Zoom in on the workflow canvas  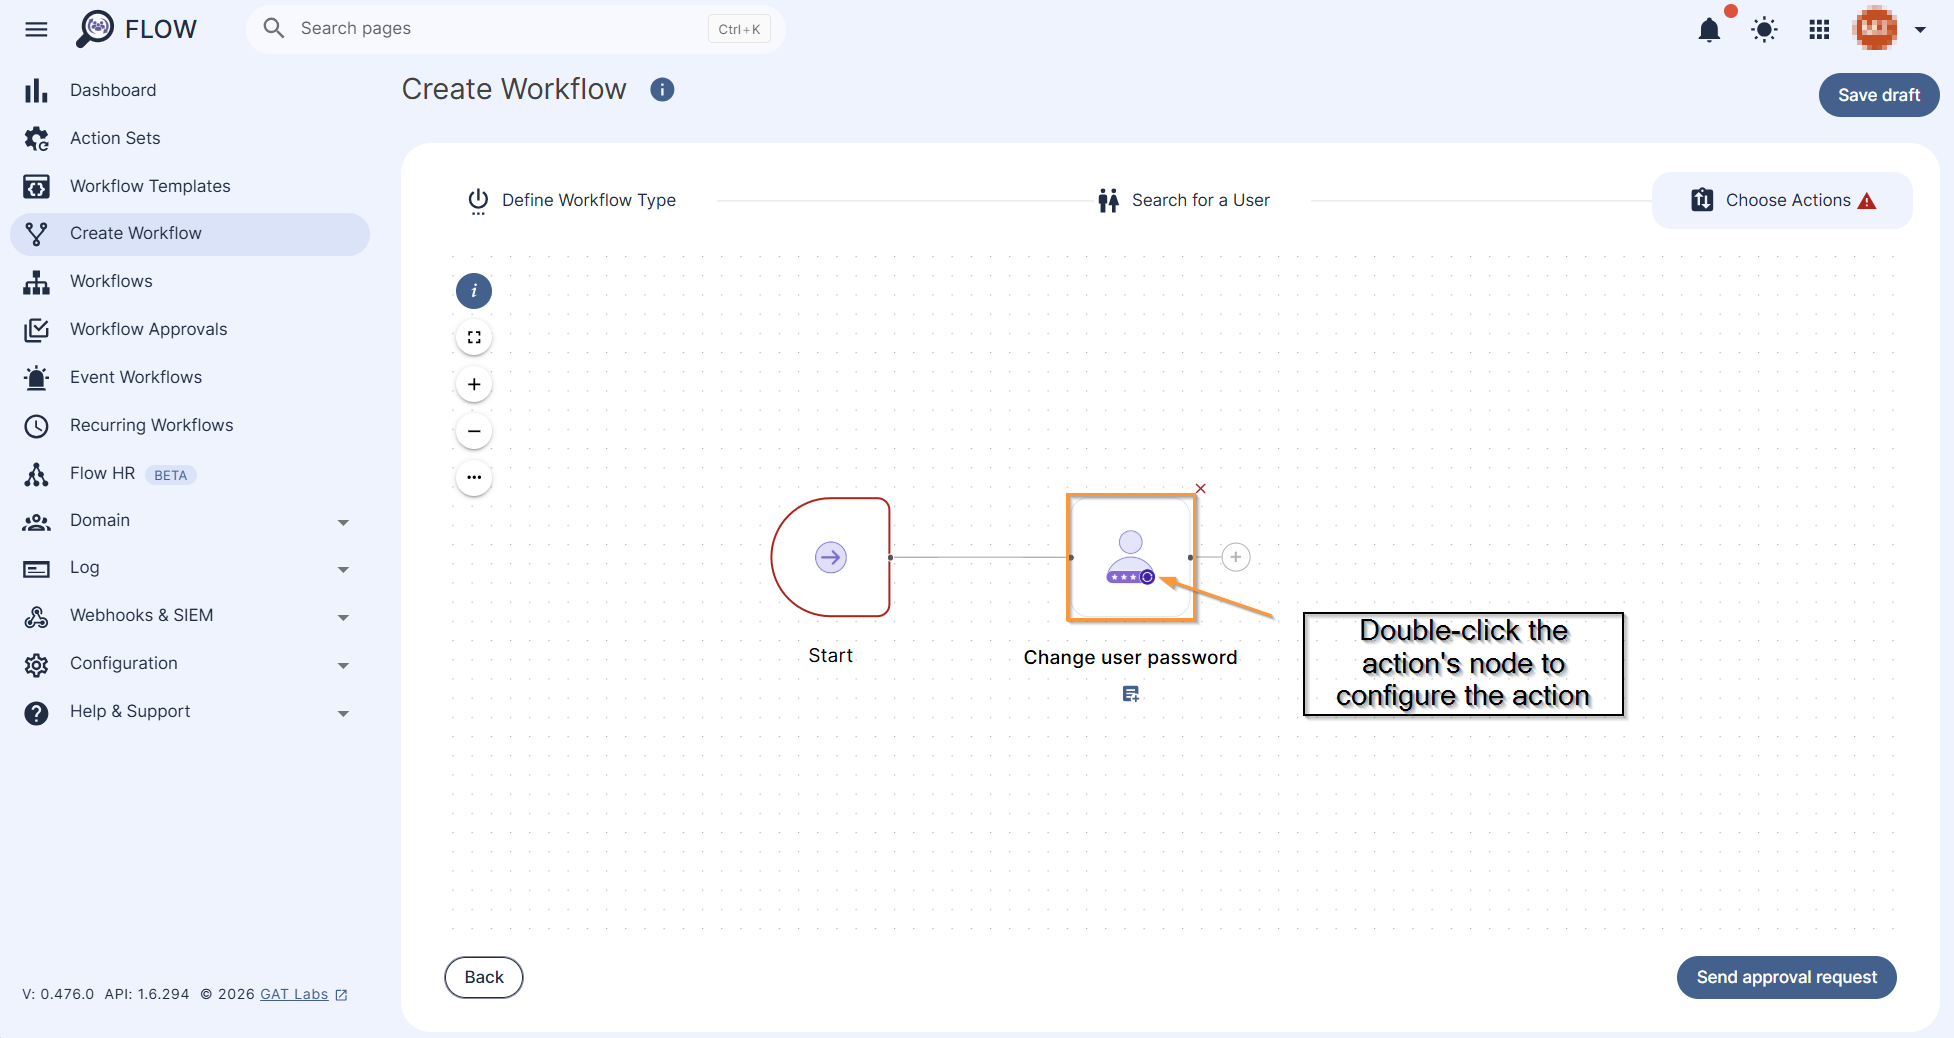coord(474,385)
